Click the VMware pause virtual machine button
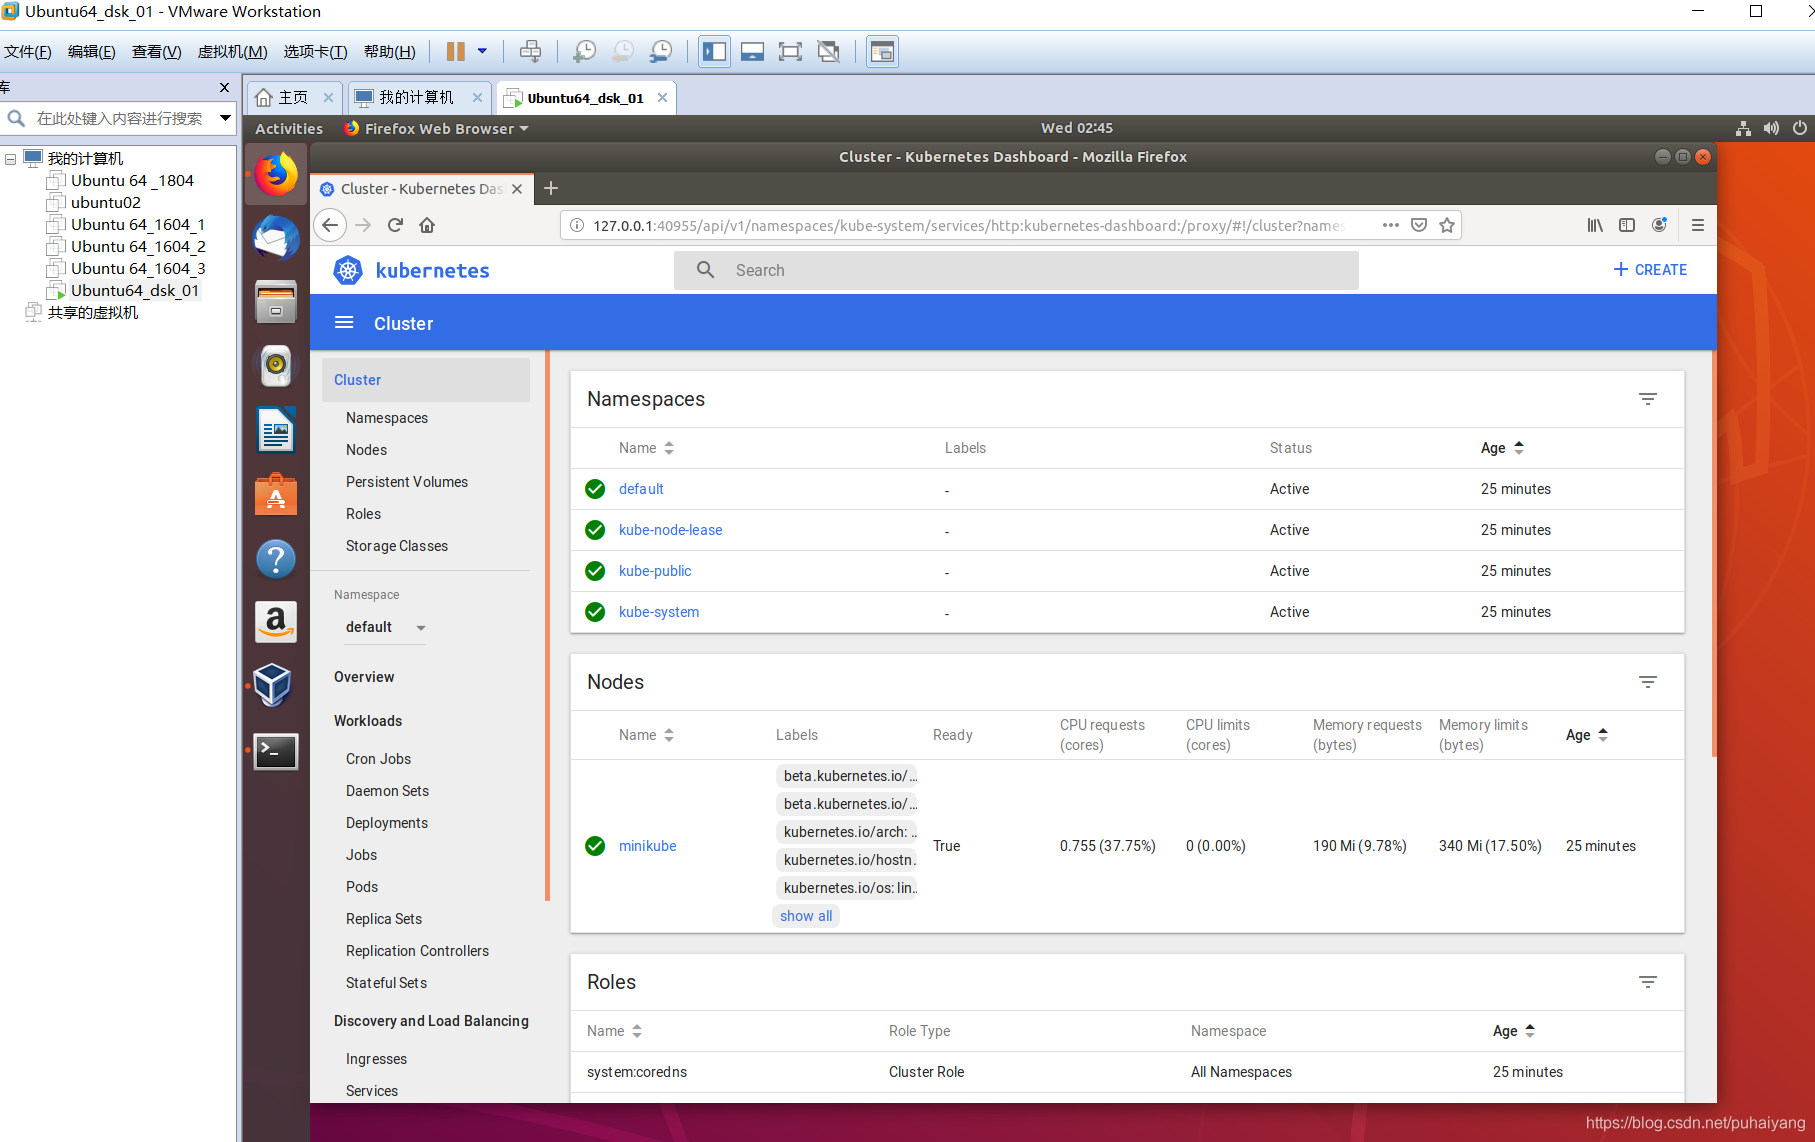 click(455, 51)
